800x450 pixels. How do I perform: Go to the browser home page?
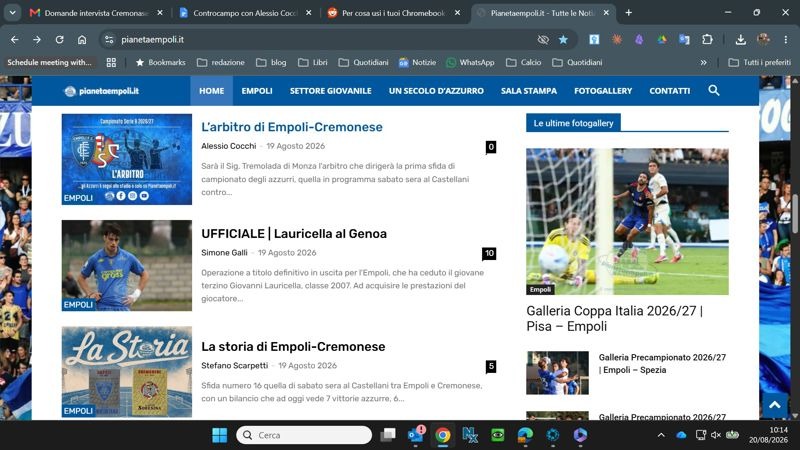(82, 39)
